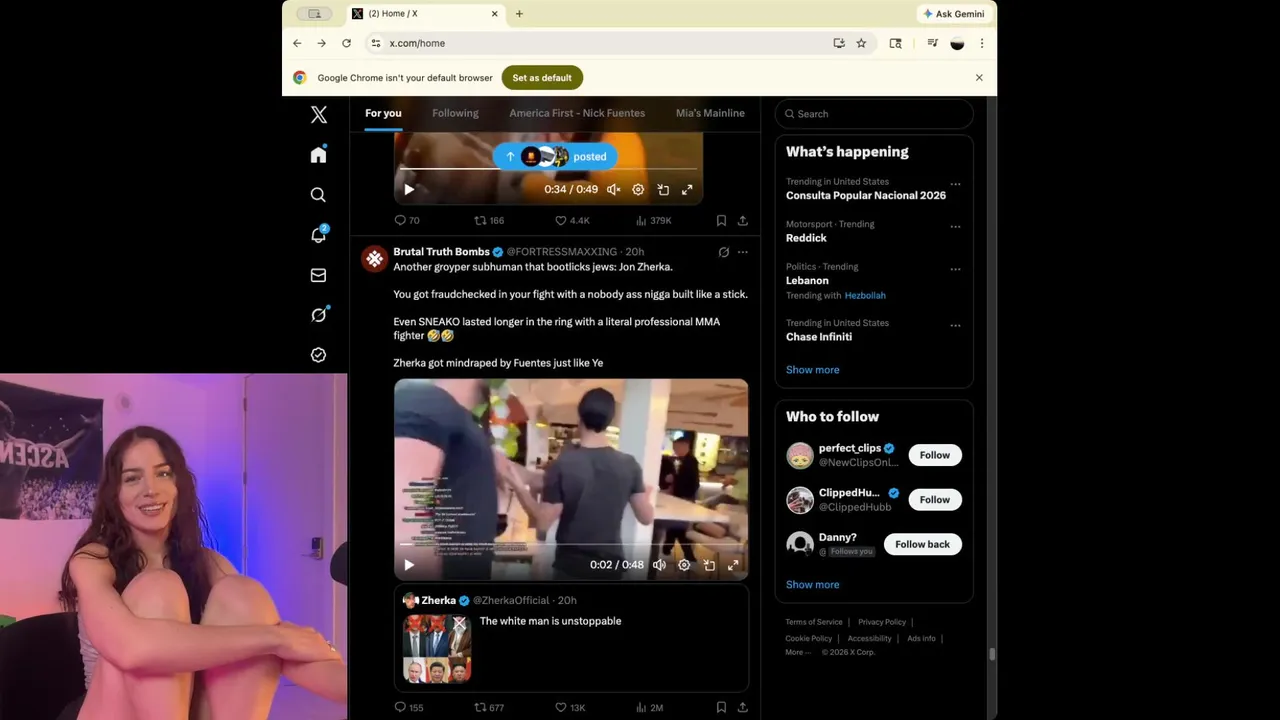Image resolution: width=1280 pixels, height=720 pixels.
Task: Switch to For you tab
Action: pyautogui.click(x=383, y=113)
